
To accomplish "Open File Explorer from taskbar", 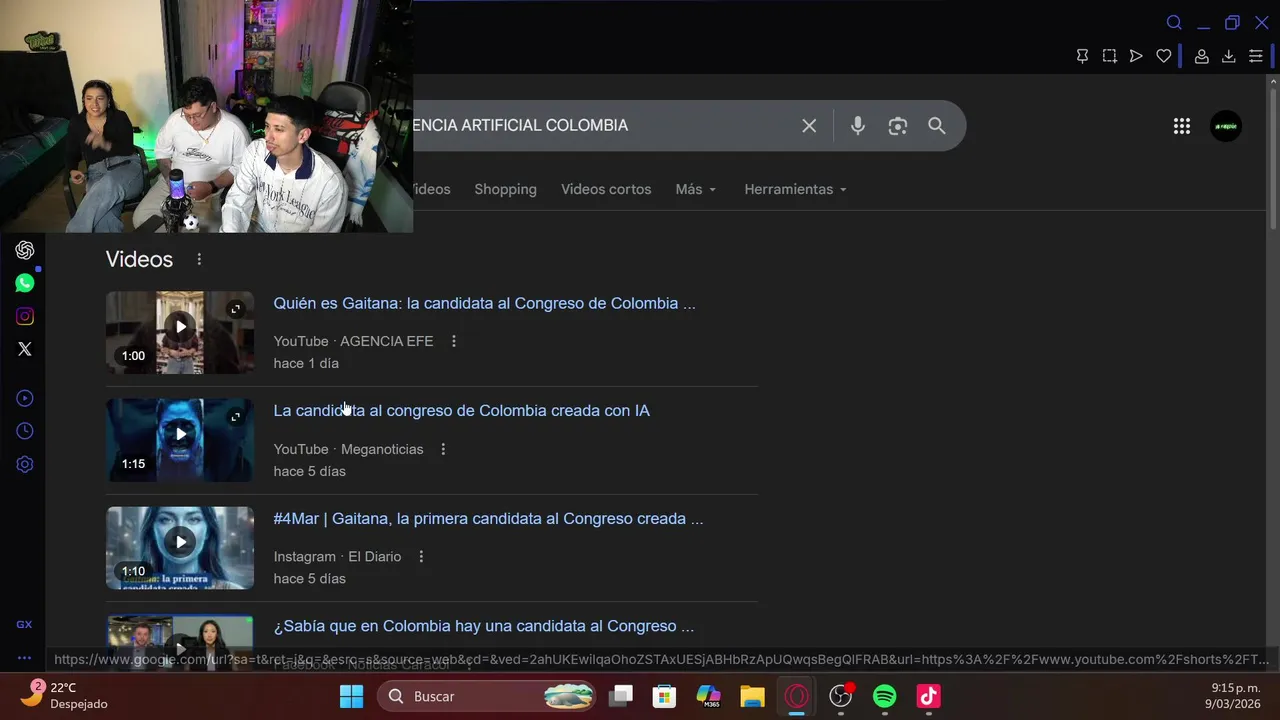I will 752,696.
